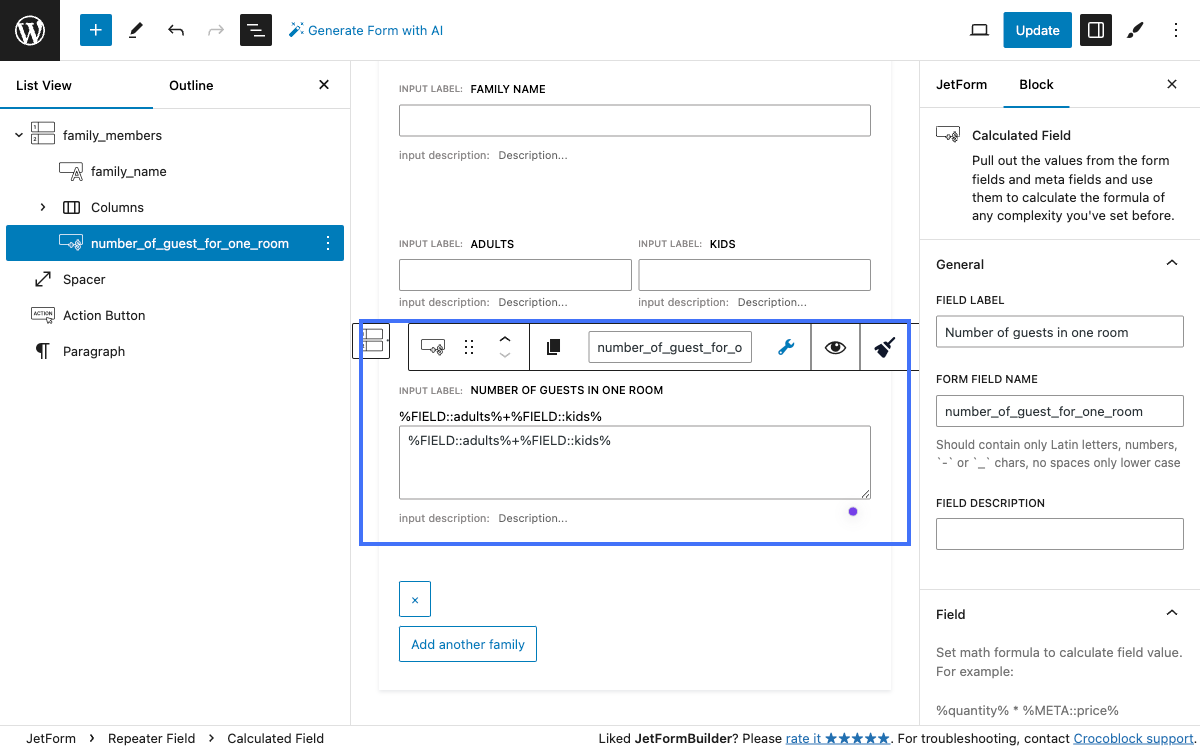Click the copy icon in block toolbar
Screen dimensions: 1200x750
click(x=554, y=347)
